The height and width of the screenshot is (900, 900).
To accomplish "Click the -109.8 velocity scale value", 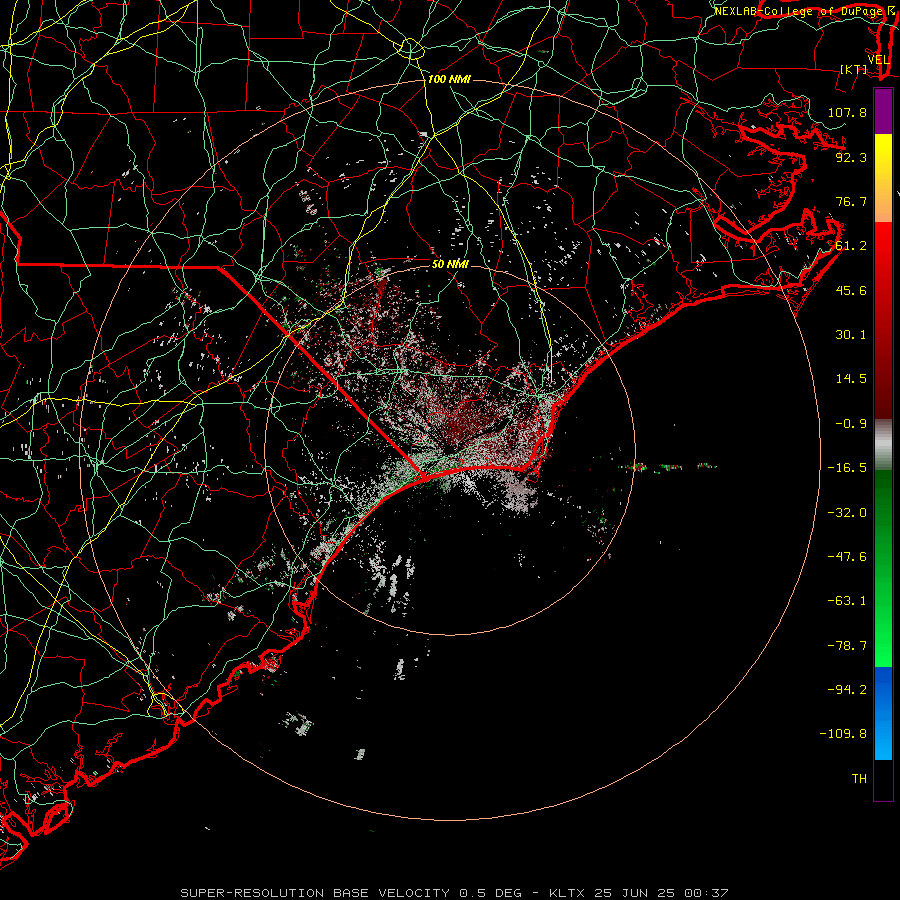I will 843,734.
